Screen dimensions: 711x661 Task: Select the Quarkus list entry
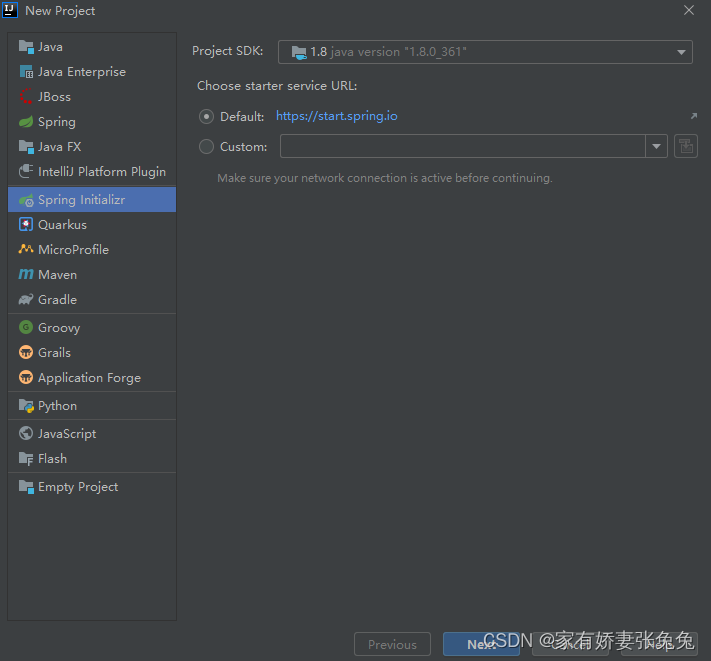point(92,224)
